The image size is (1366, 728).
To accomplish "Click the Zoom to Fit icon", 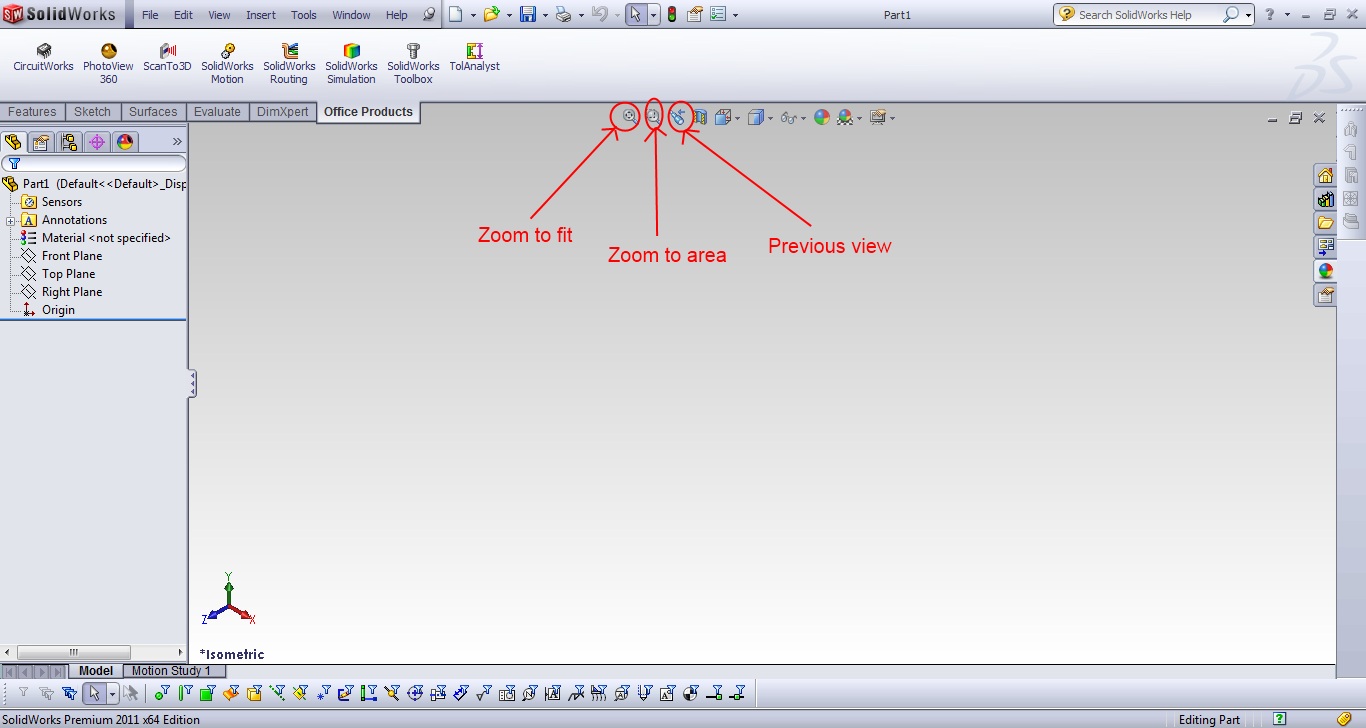I will click(630, 117).
